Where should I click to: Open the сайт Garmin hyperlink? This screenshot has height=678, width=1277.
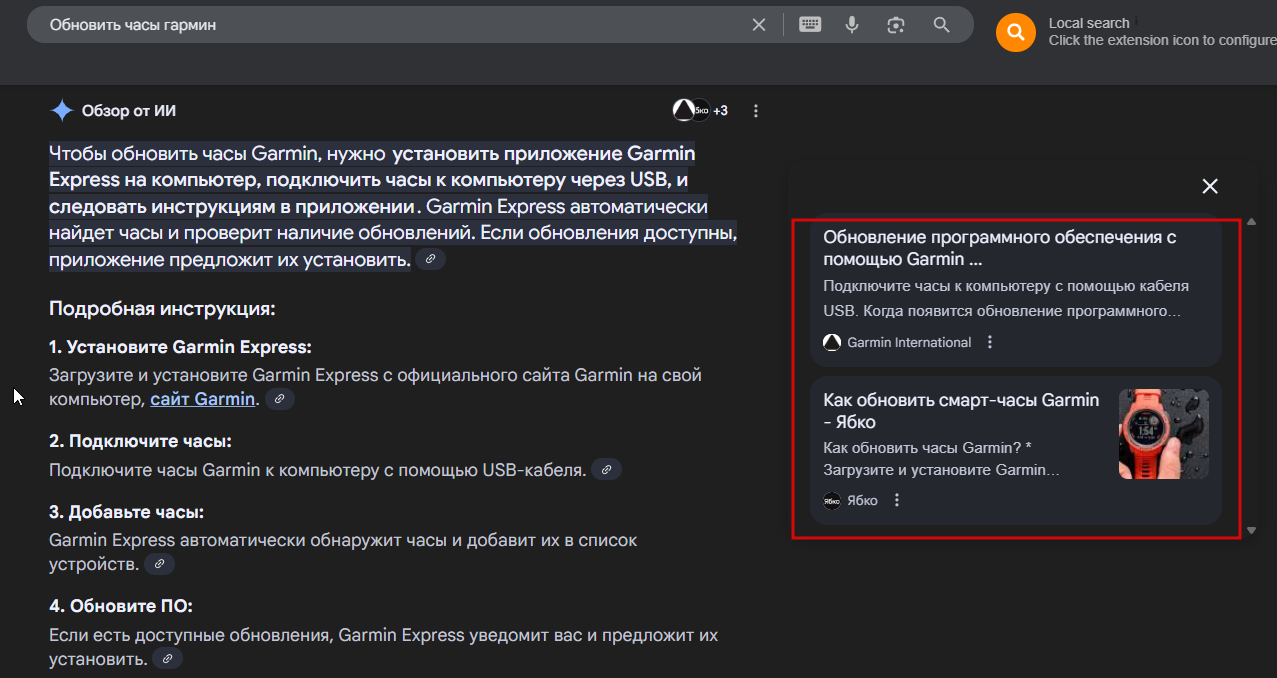(203, 399)
